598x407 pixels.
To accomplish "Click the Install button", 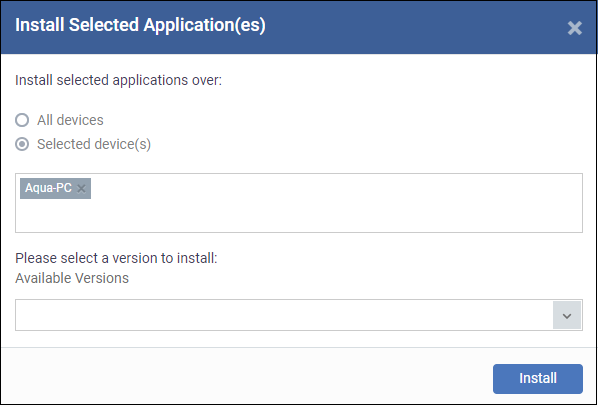I will [538, 379].
